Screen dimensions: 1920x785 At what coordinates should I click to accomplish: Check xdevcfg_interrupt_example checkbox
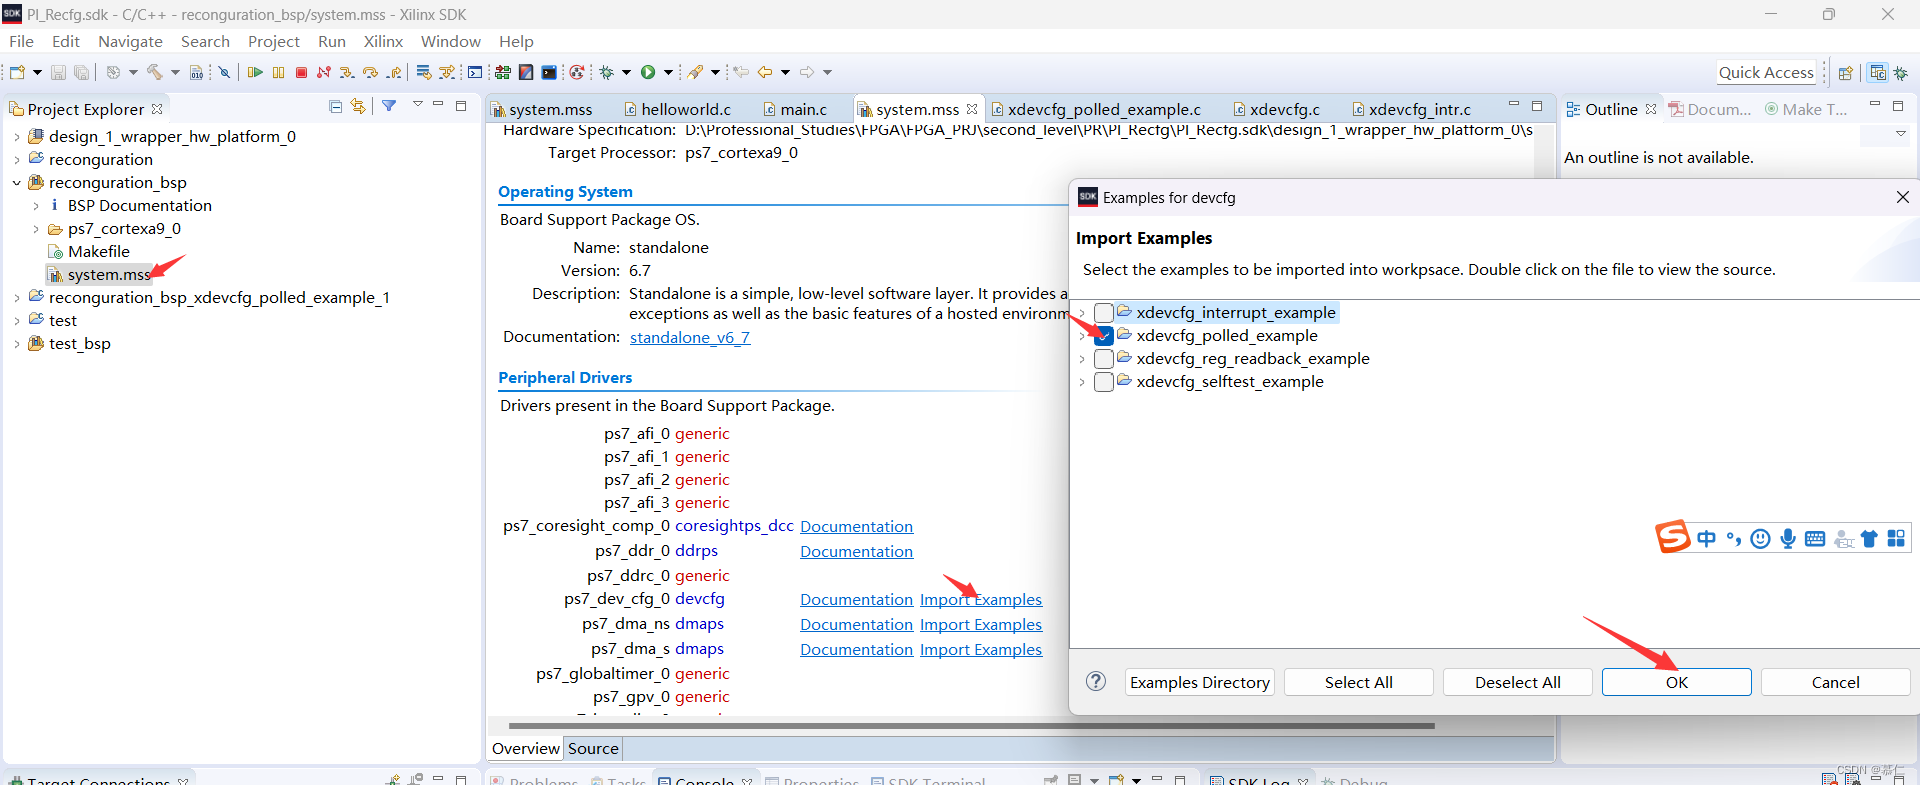(x=1104, y=313)
